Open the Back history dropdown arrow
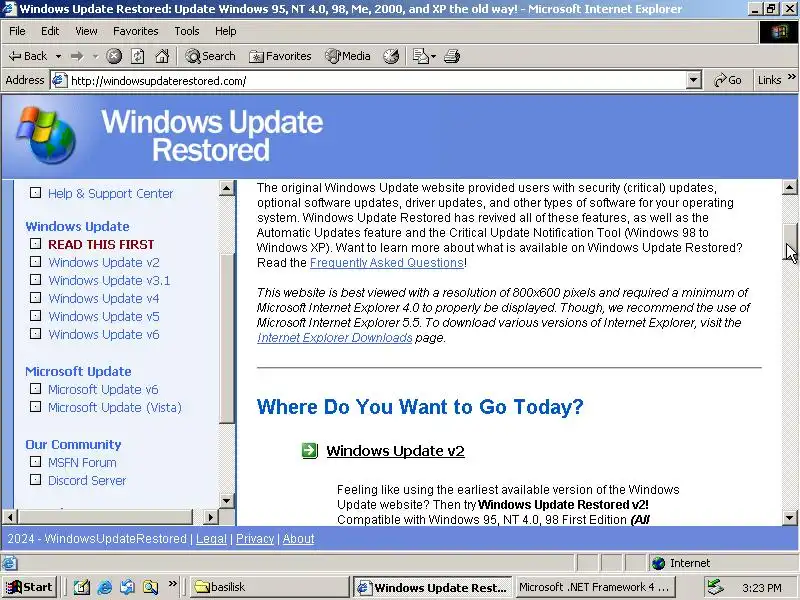The width and height of the screenshot is (800, 600). 58,56
